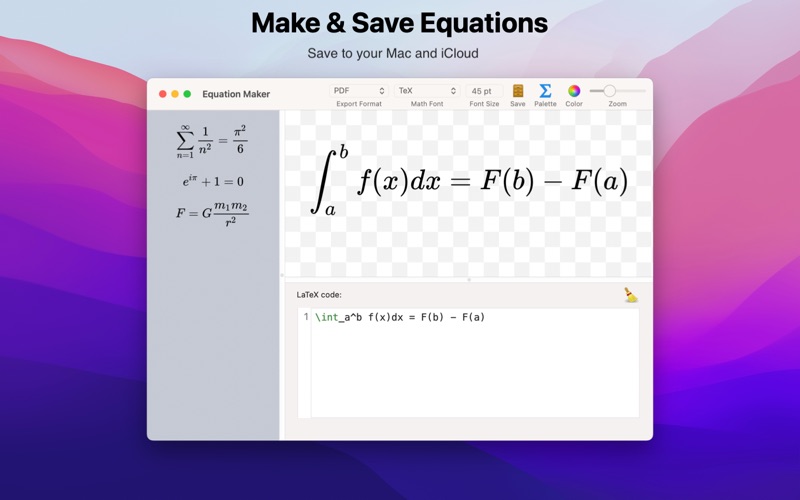
Task: Open the PDF Export Format dropdown
Action: [x=359, y=91]
